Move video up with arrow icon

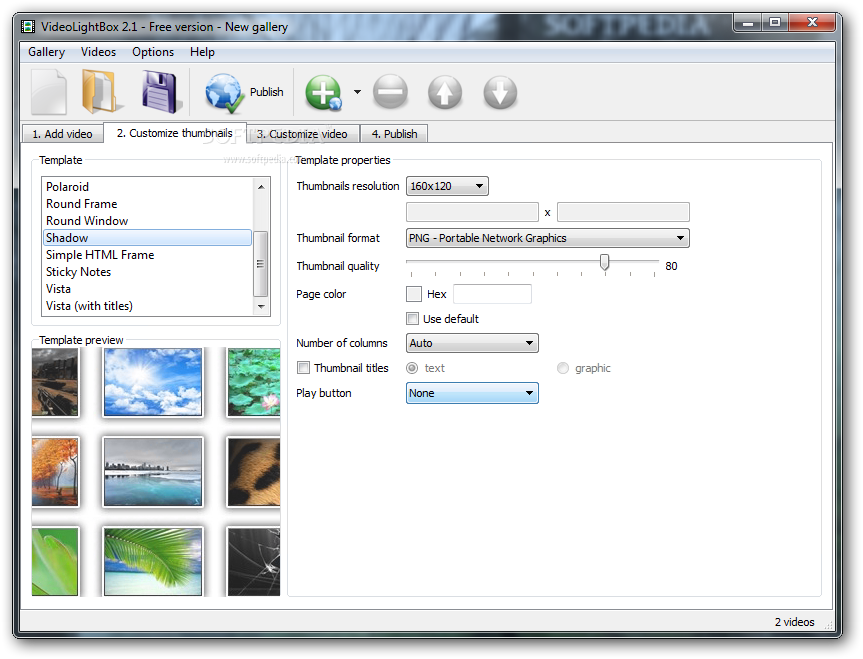pyautogui.click(x=445, y=92)
